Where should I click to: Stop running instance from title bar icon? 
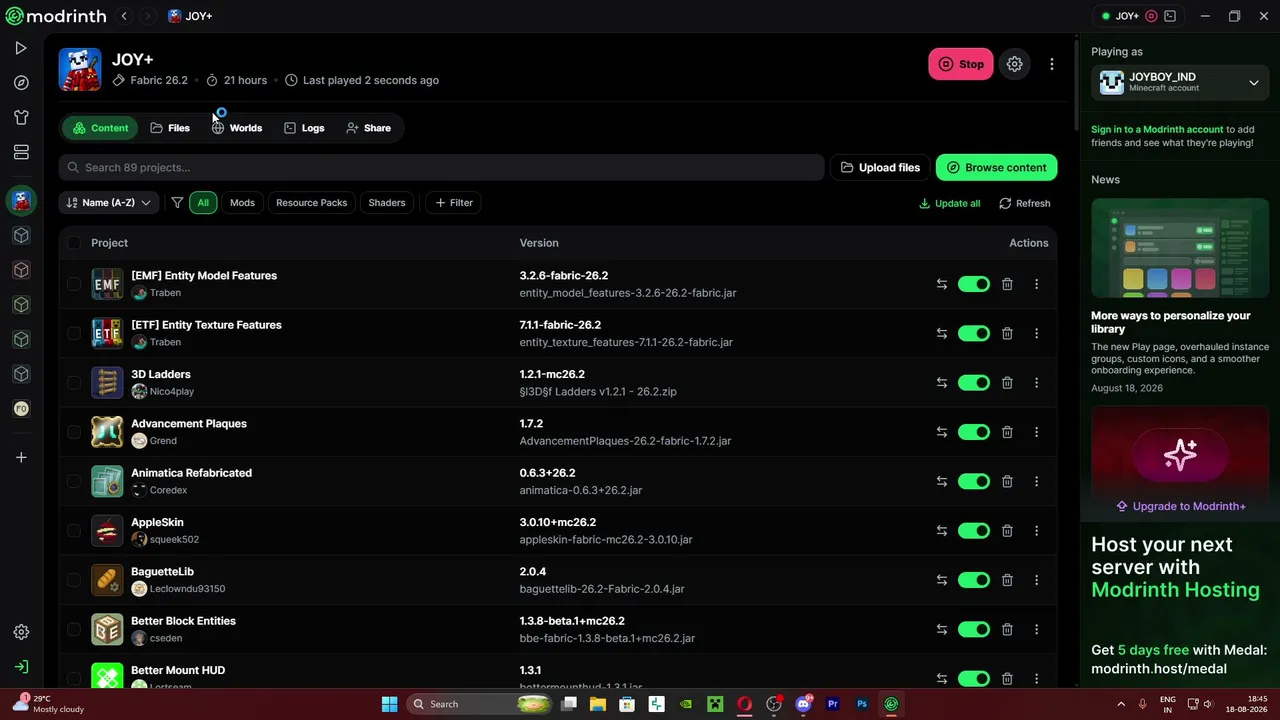tap(1151, 16)
